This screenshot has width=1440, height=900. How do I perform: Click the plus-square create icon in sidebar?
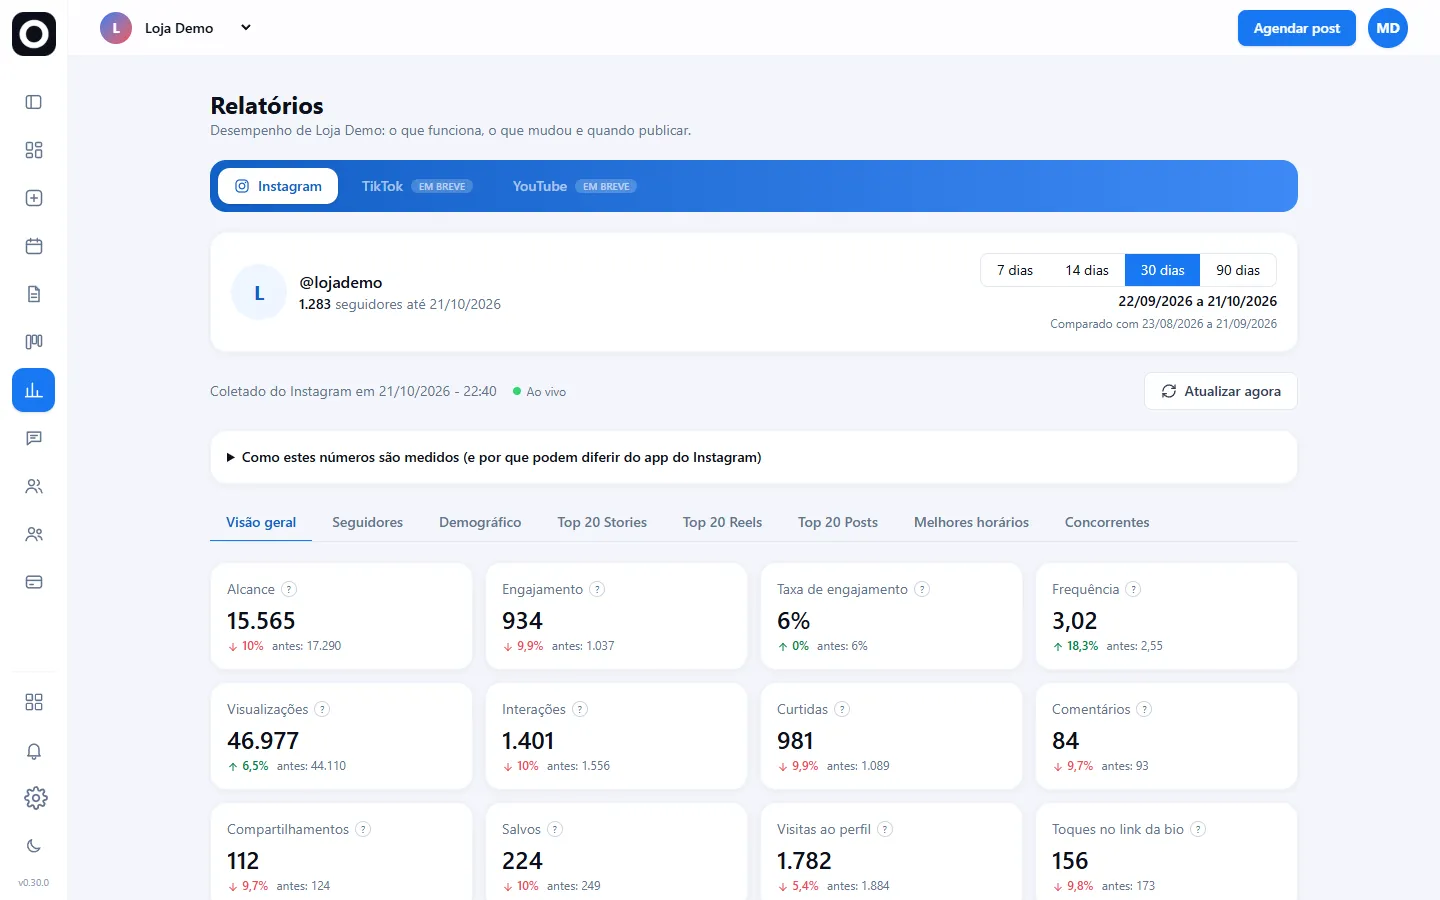34,198
